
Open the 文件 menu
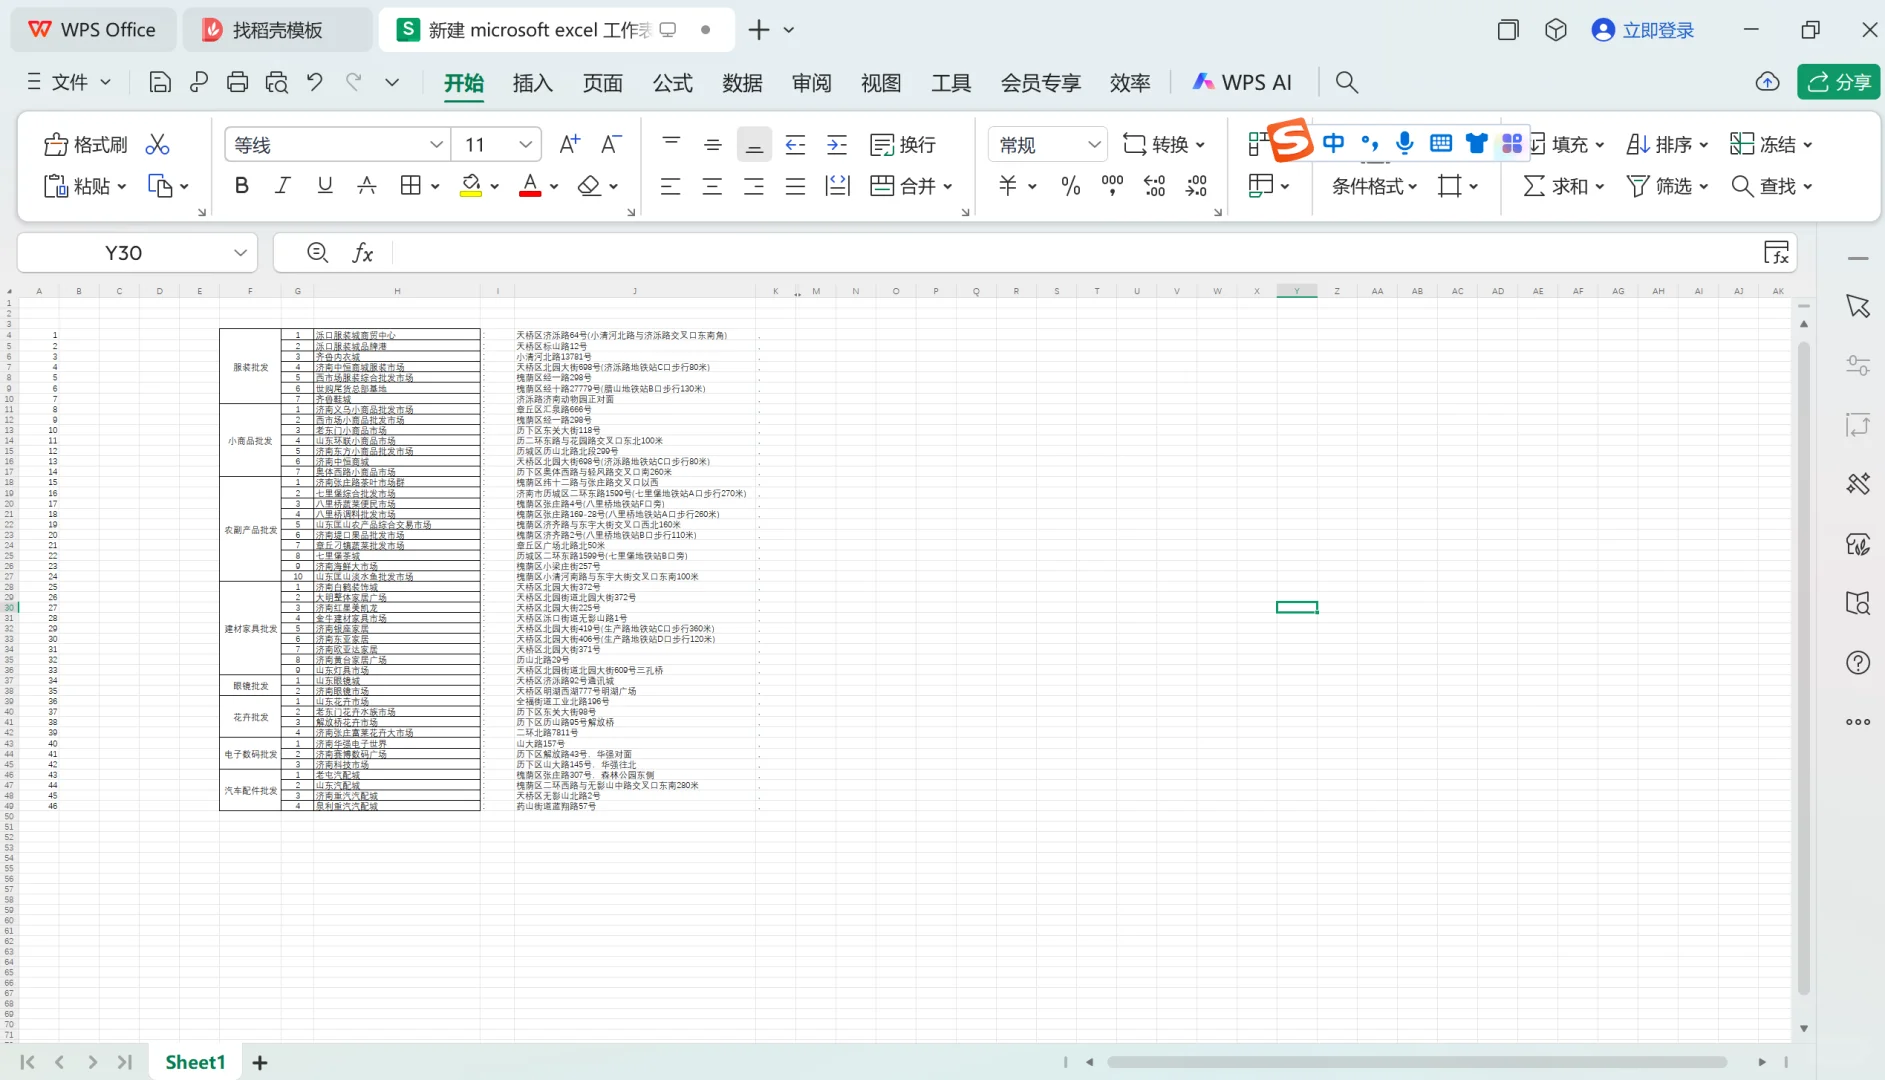(69, 82)
